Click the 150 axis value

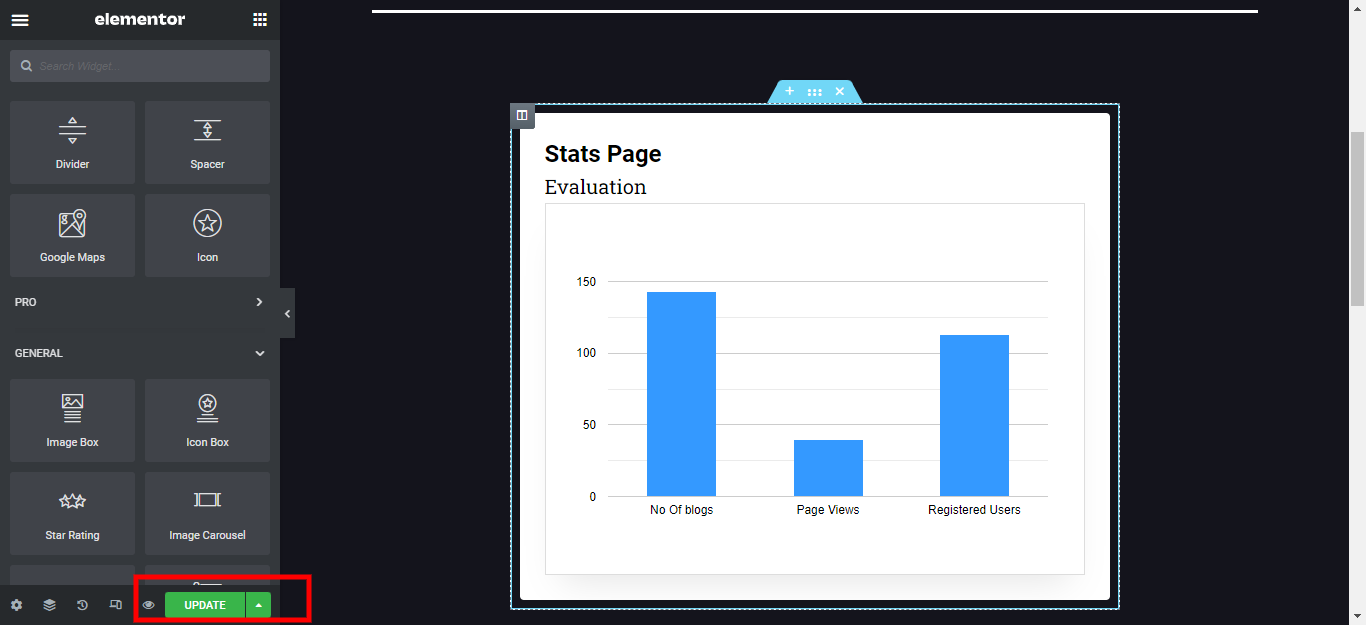pyautogui.click(x=586, y=282)
